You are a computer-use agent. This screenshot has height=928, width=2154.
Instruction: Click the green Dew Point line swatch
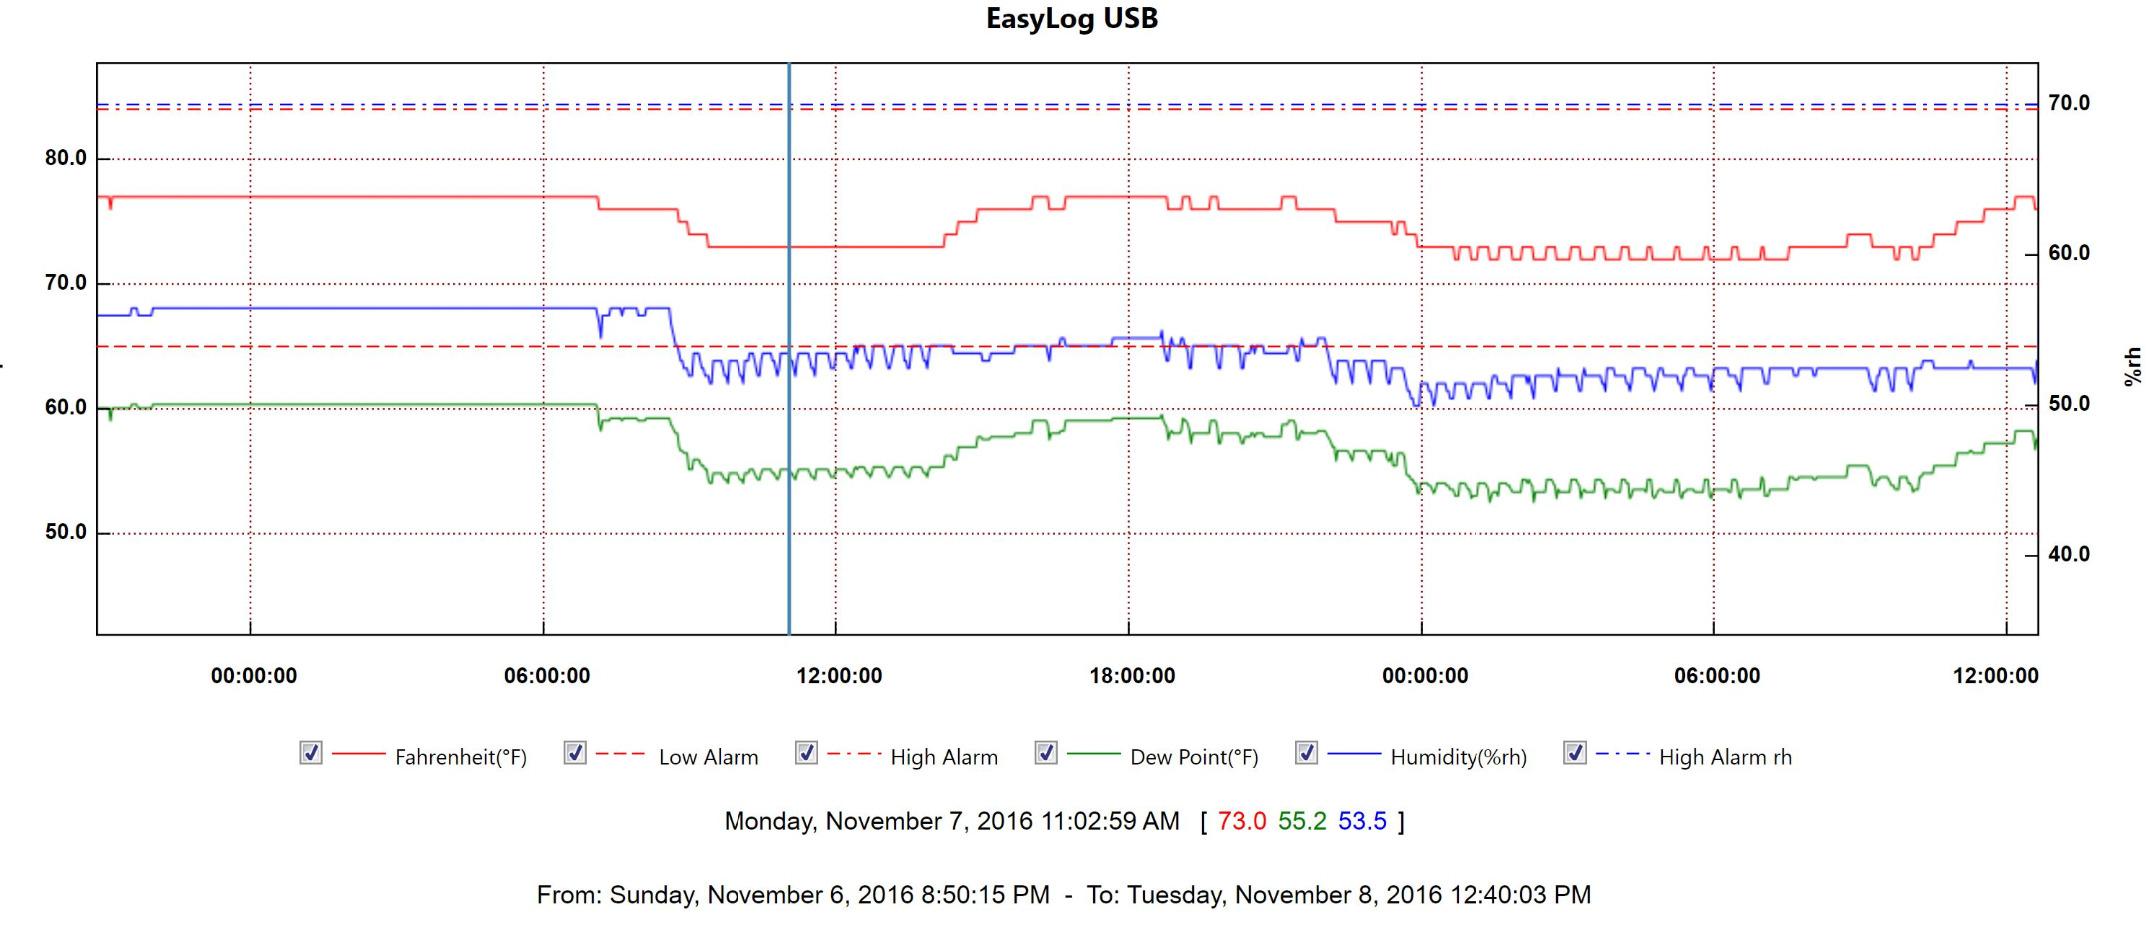pos(1093,754)
